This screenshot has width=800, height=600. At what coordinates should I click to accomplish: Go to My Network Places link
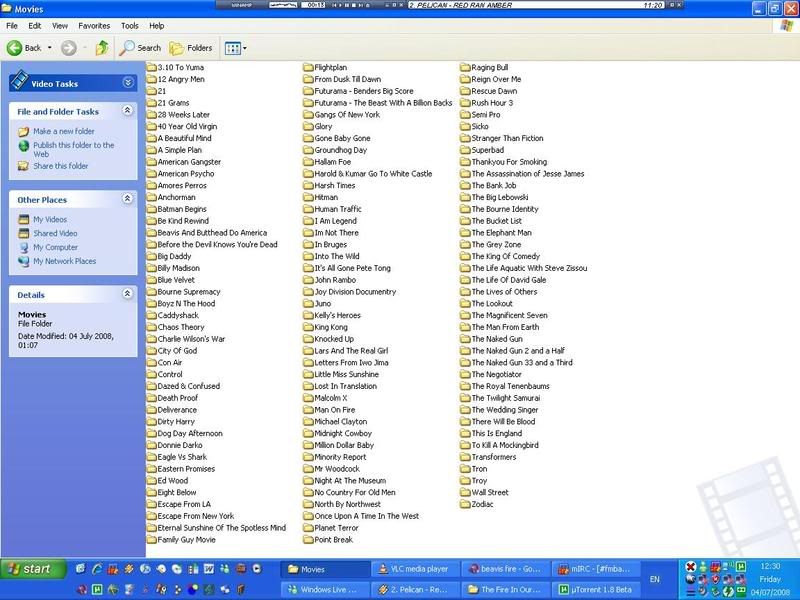[x=65, y=261]
